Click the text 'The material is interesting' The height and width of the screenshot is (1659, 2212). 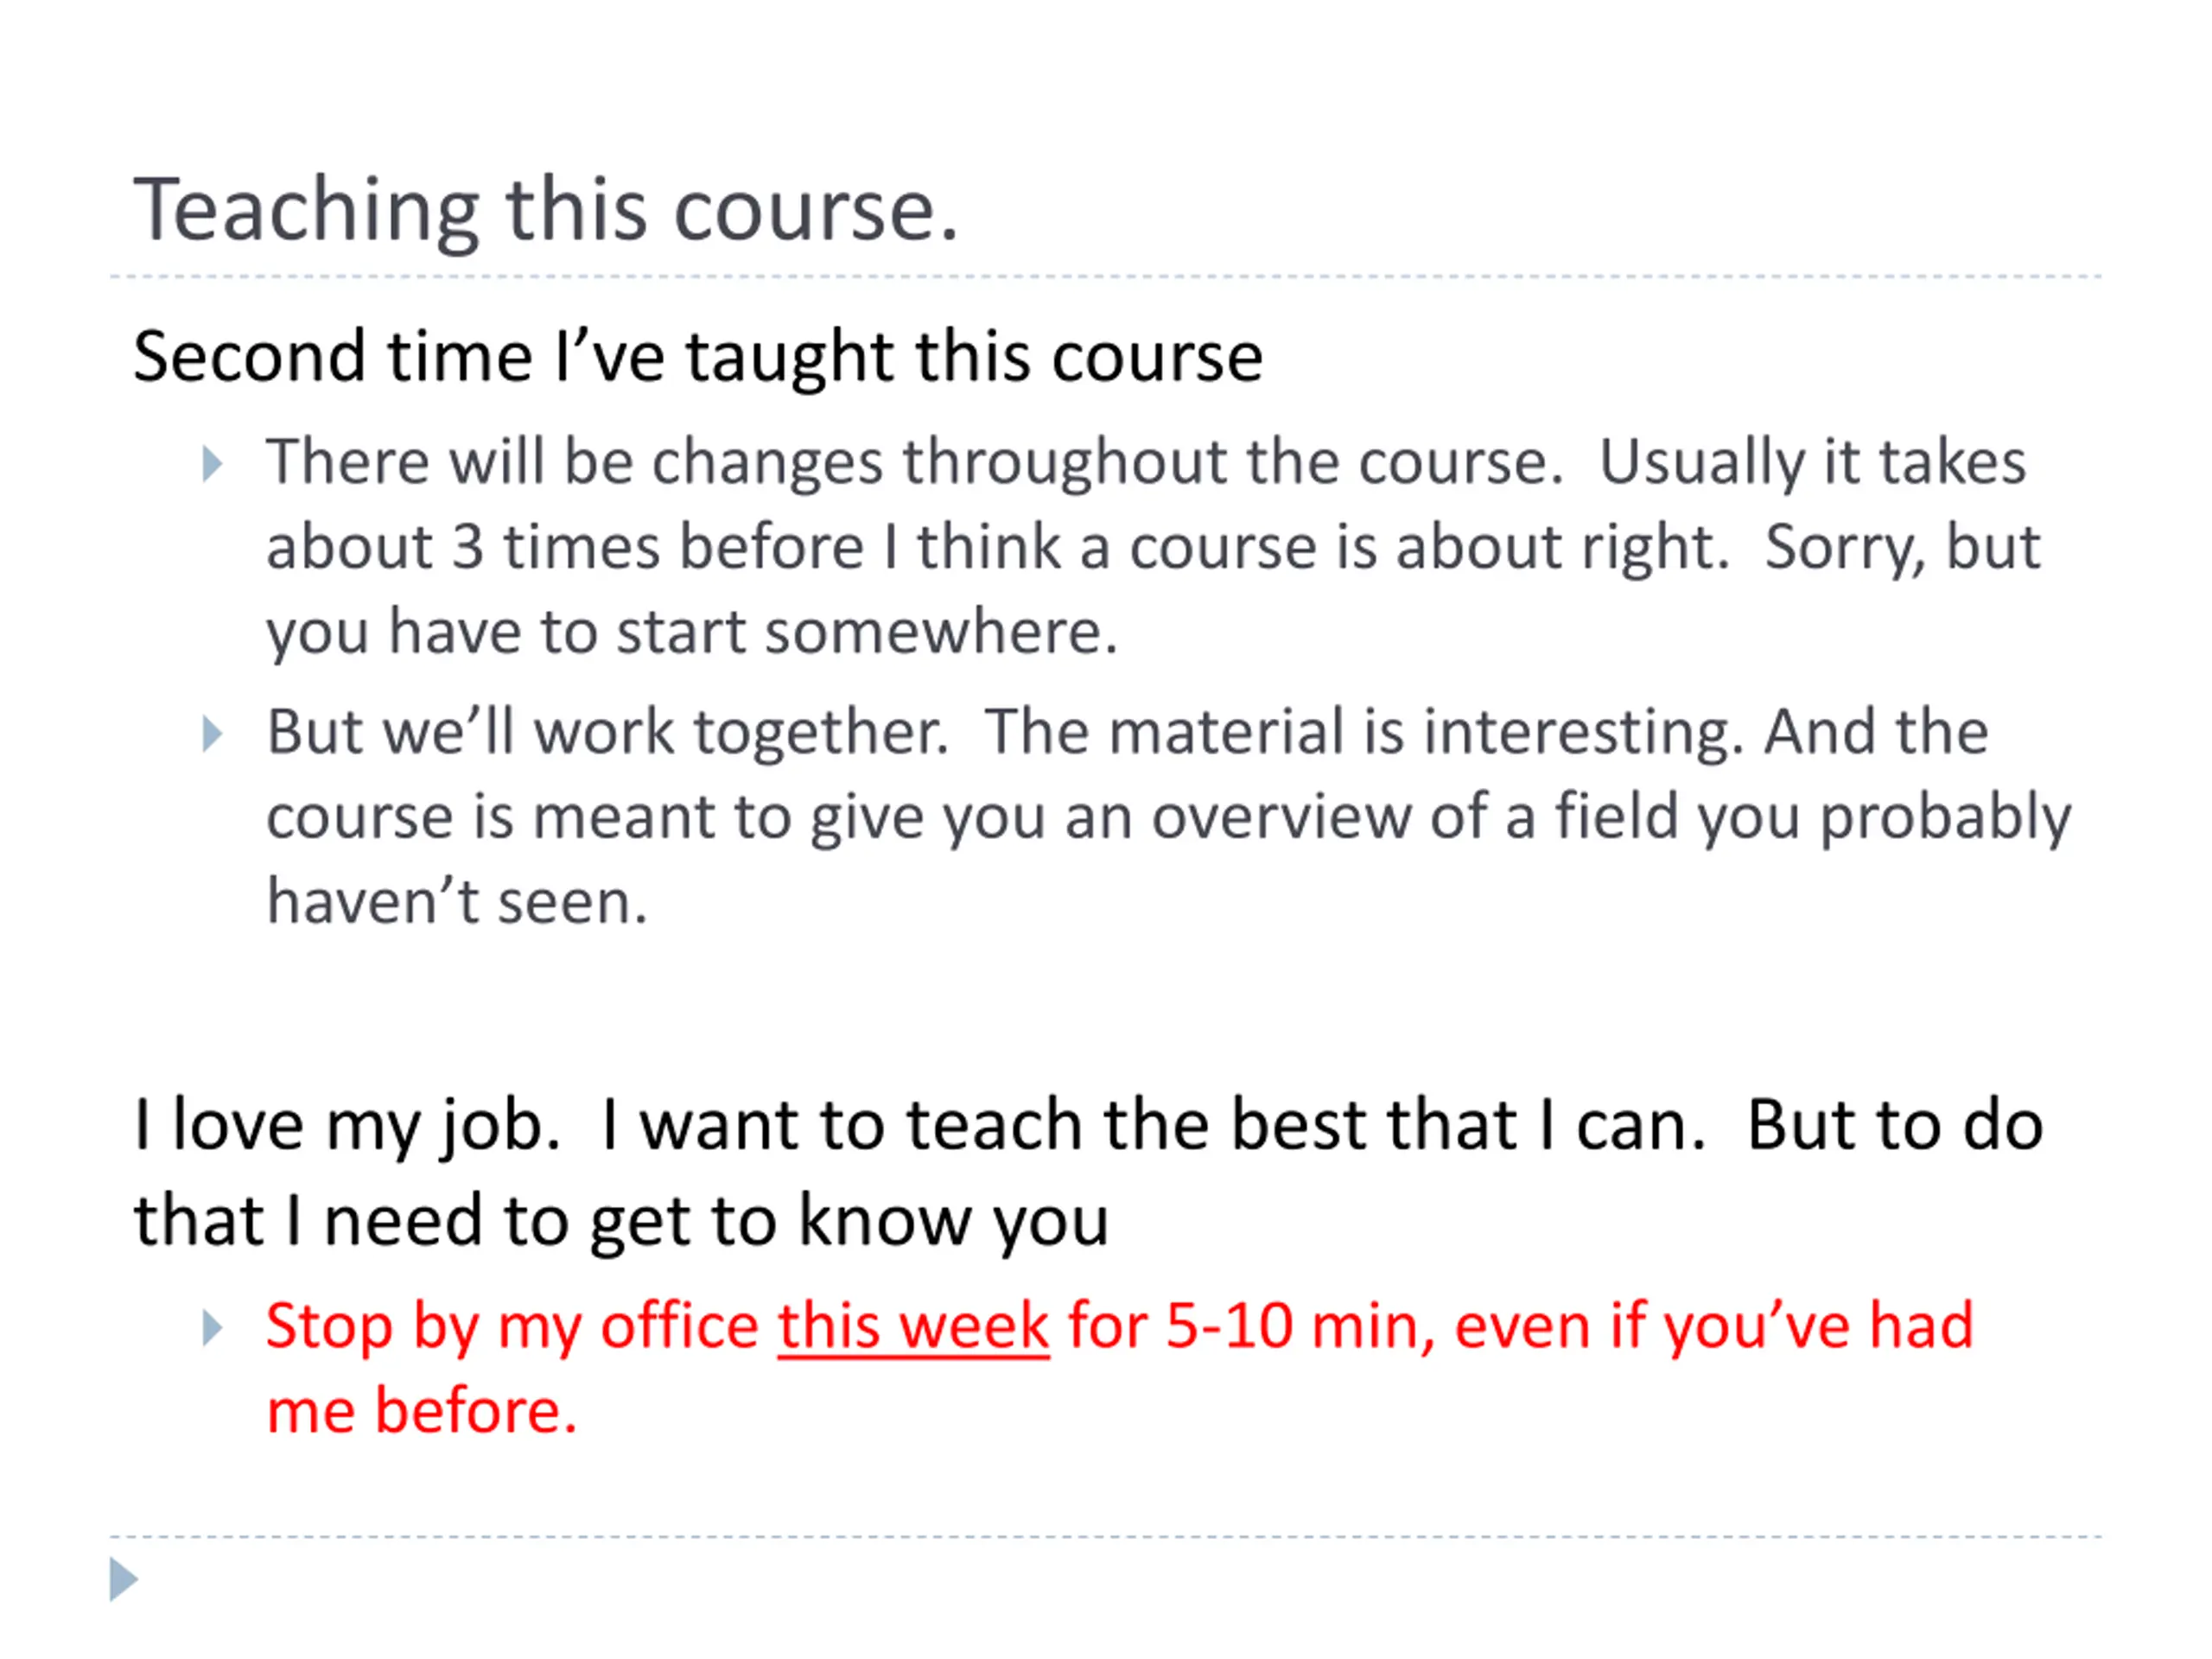pyautogui.click(x=1364, y=731)
